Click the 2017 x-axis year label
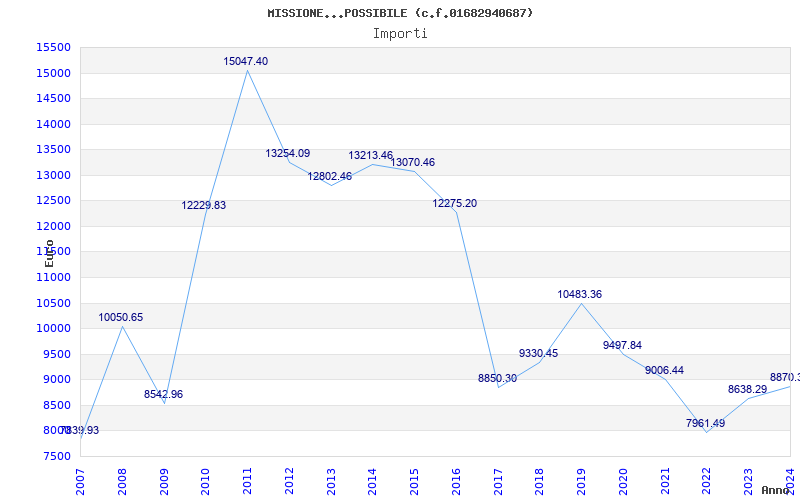 click(x=498, y=482)
